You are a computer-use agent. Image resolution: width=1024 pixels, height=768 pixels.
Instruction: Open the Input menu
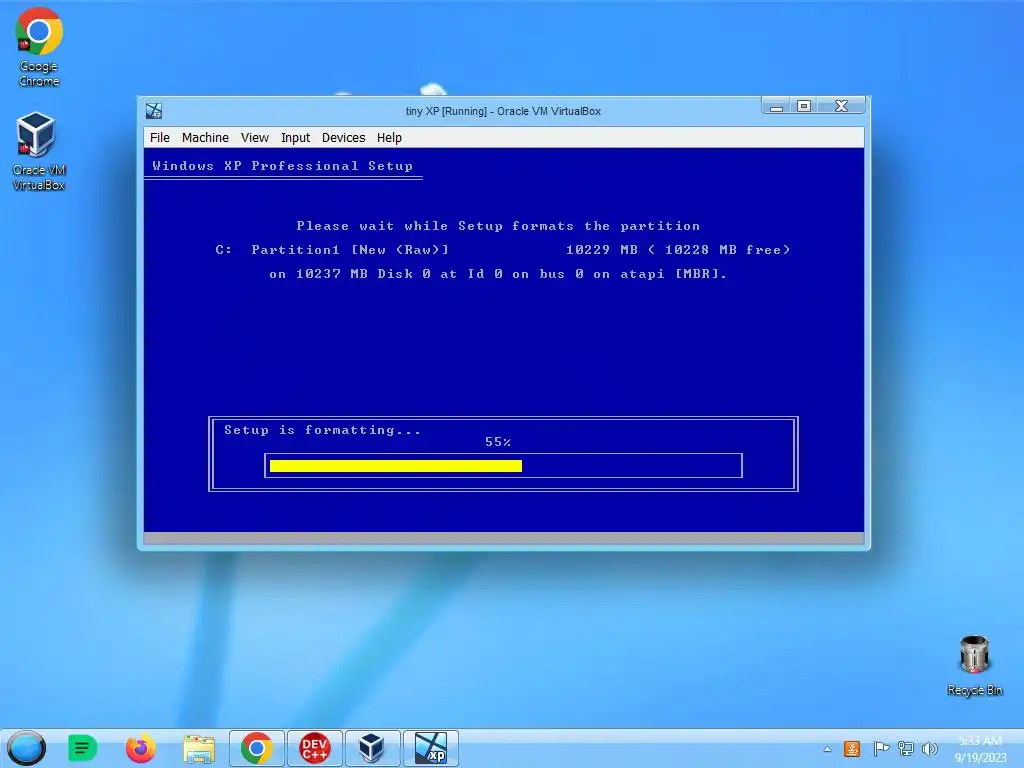pos(295,137)
